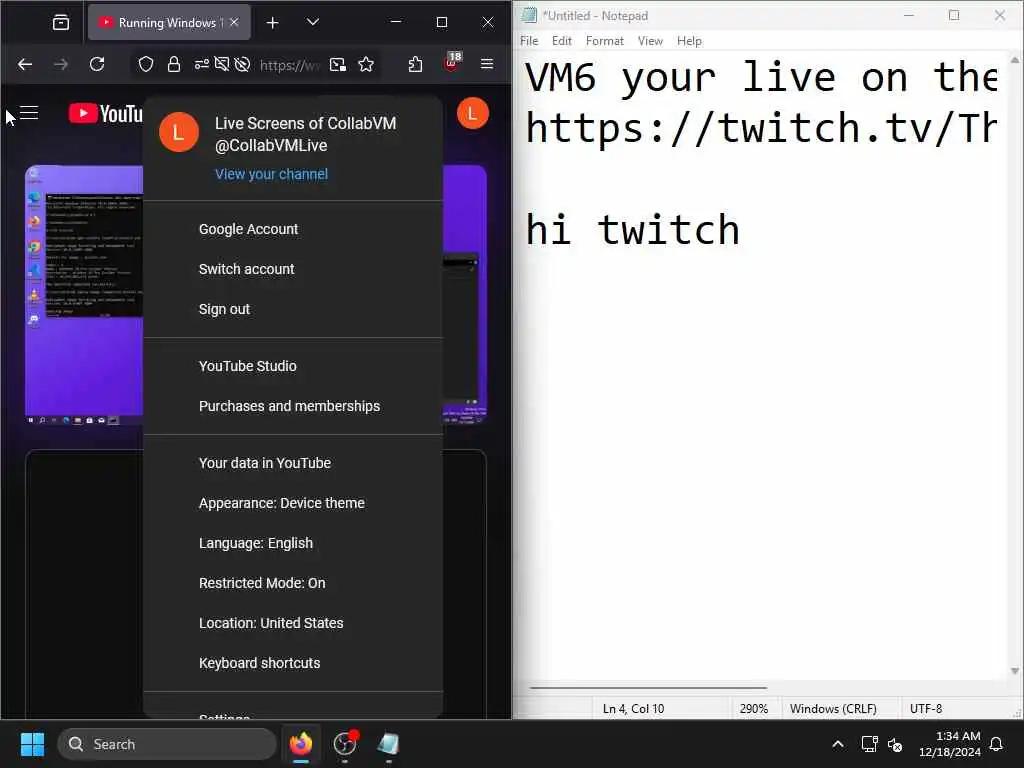Show hidden system tray icons chevron
The width and height of the screenshot is (1024, 768).
(x=838, y=744)
